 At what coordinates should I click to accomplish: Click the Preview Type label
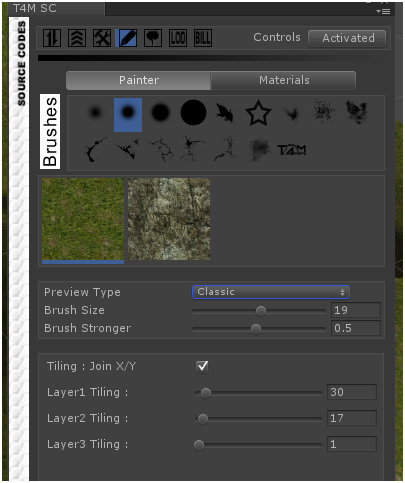pyautogui.click(x=82, y=293)
